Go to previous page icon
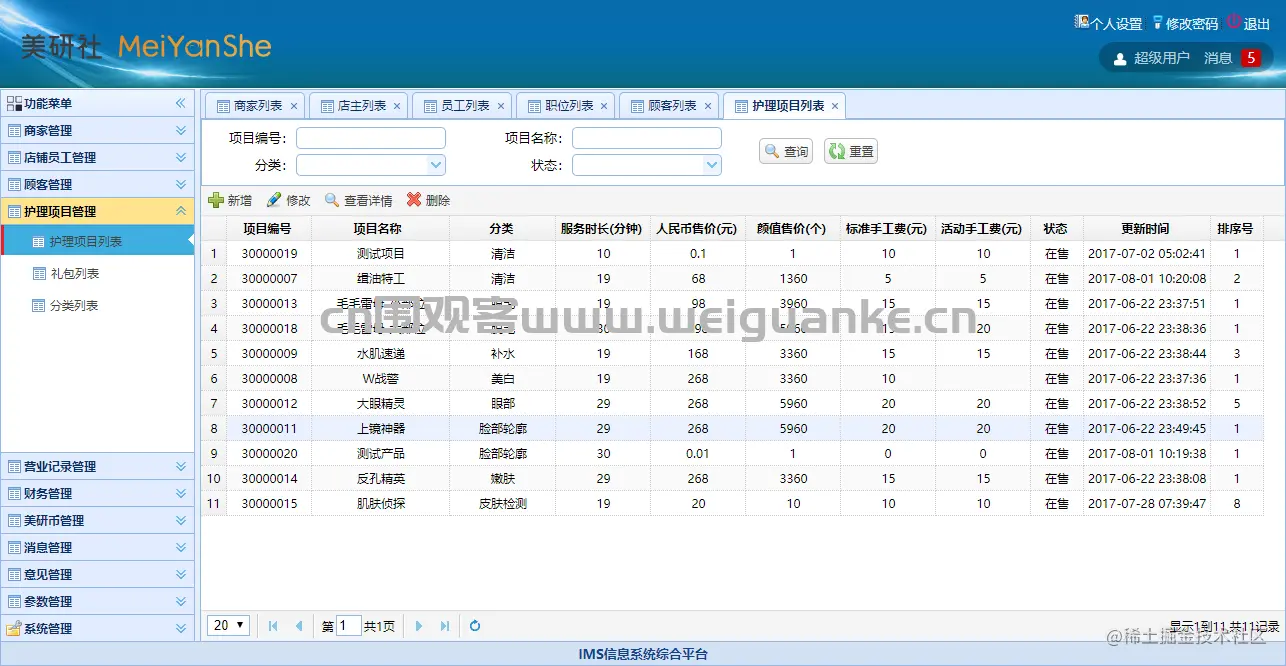This screenshot has width=1286, height=666. tap(298, 626)
